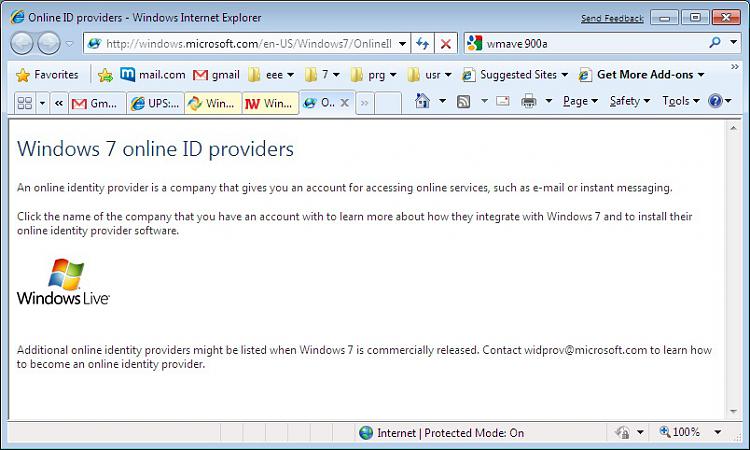
Task: Open the status bar privacy dropdown arrow
Action: [x=640, y=433]
